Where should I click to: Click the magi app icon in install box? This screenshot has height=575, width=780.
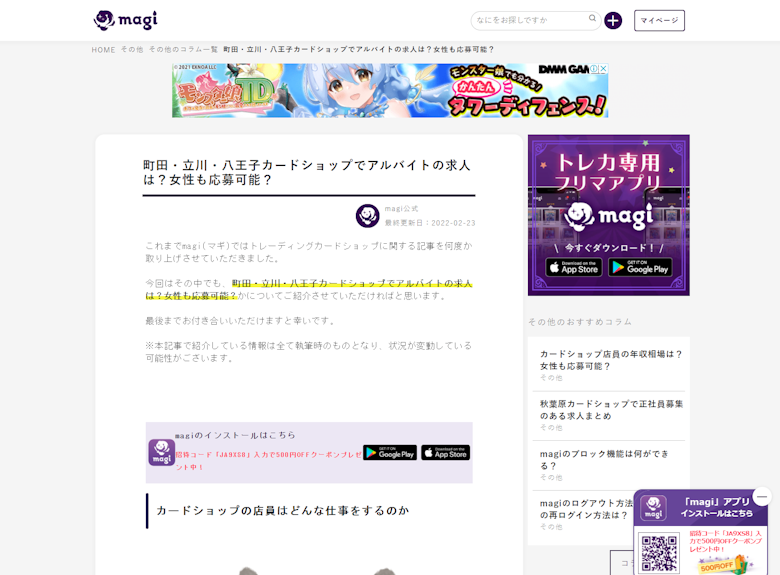(x=161, y=452)
